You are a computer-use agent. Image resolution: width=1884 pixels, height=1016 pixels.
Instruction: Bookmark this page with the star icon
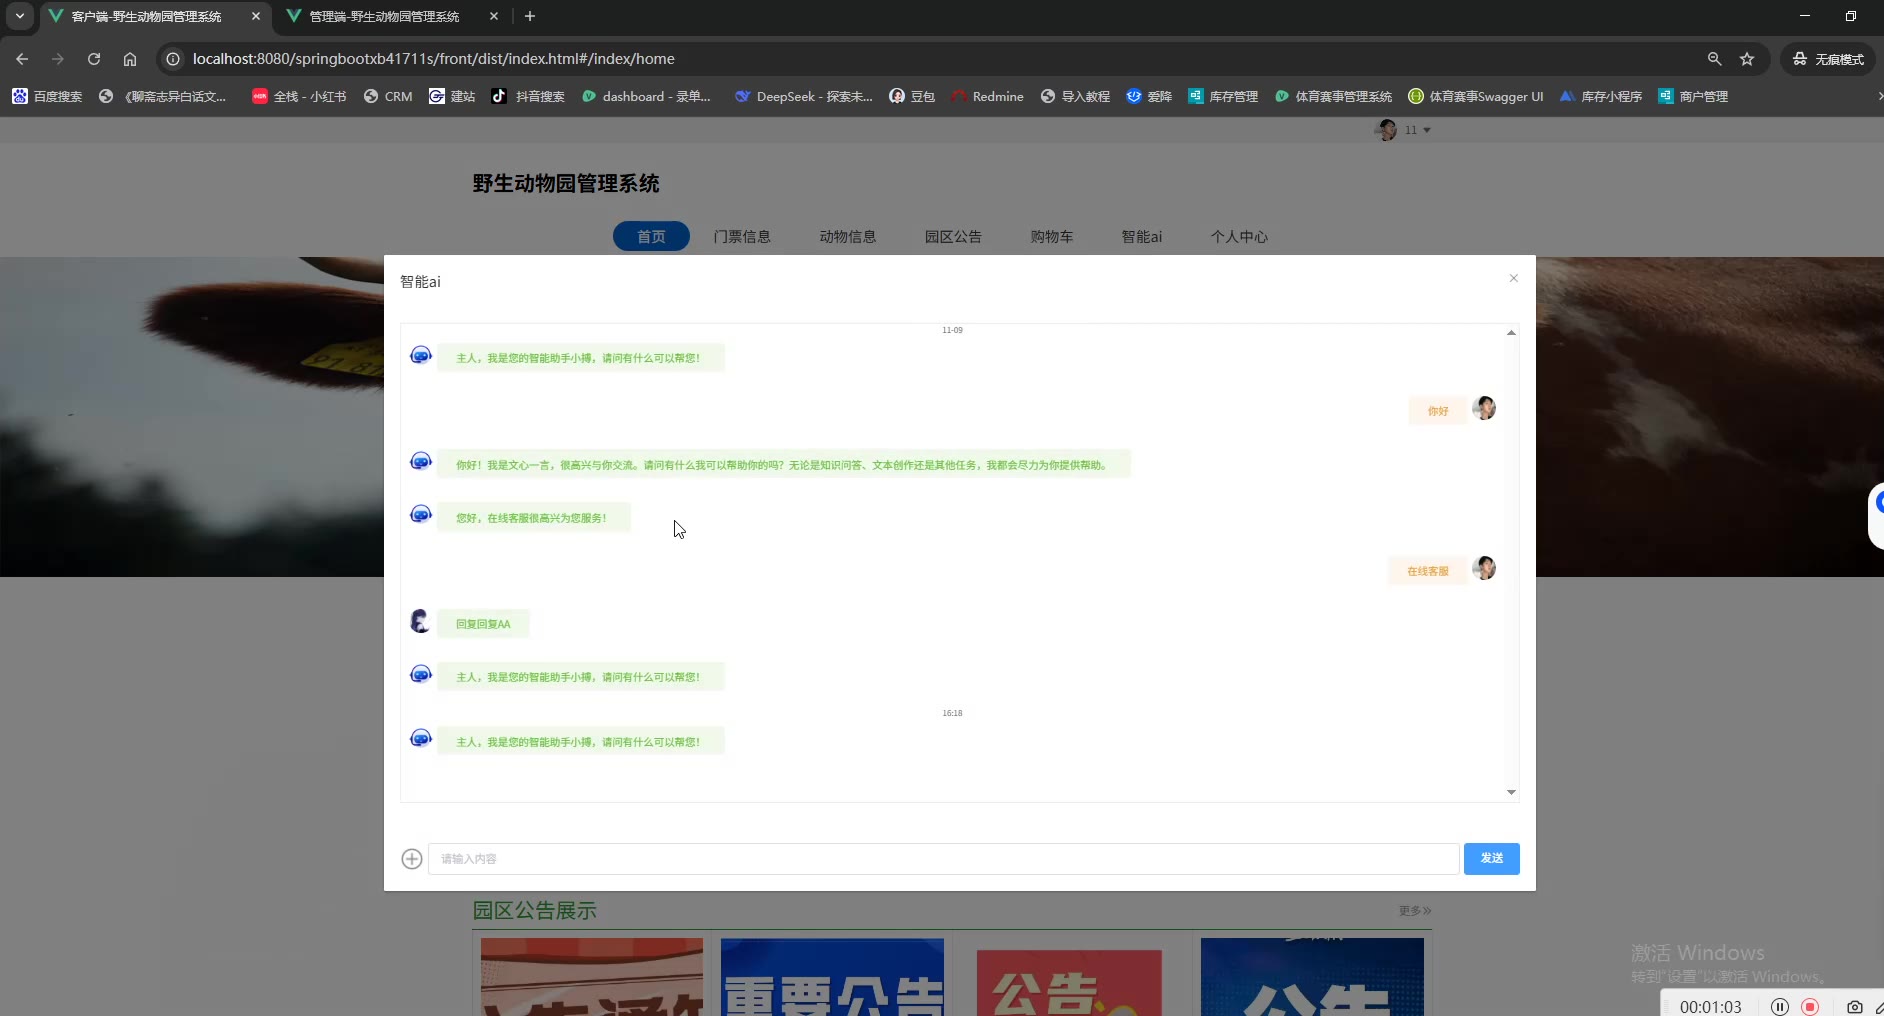(x=1747, y=59)
